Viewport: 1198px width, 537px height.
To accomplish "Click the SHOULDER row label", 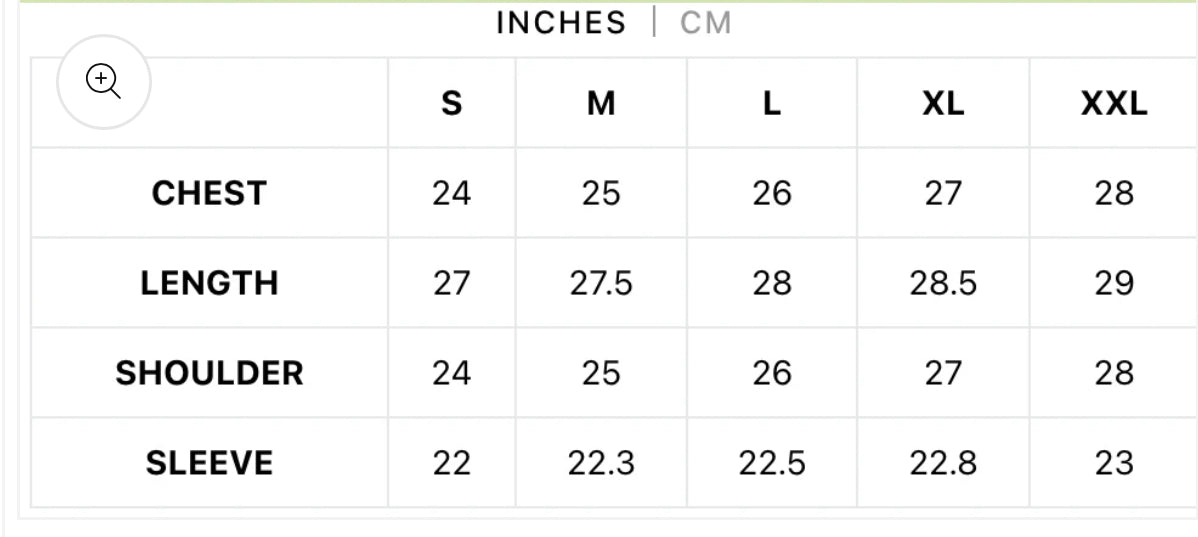I will pos(209,373).
